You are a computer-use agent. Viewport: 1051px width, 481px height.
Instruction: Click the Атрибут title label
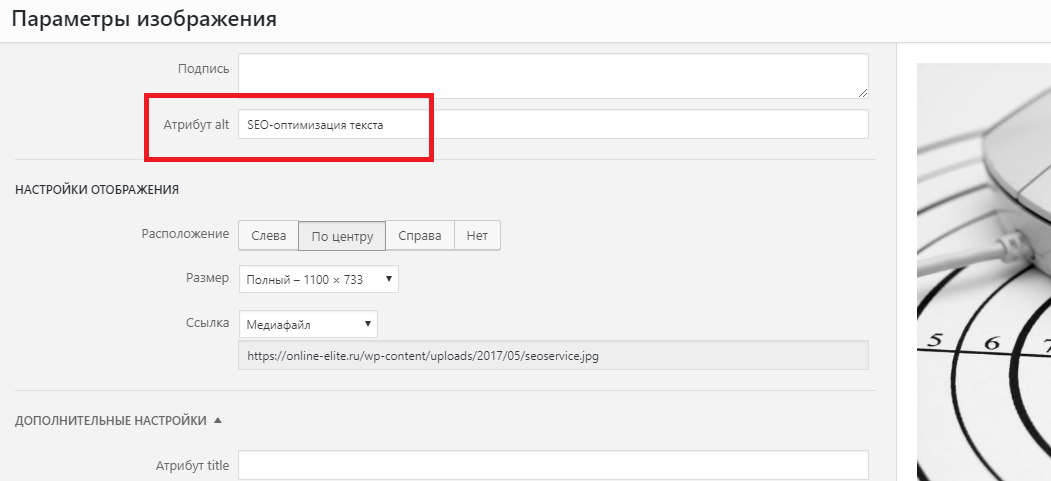click(x=192, y=466)
